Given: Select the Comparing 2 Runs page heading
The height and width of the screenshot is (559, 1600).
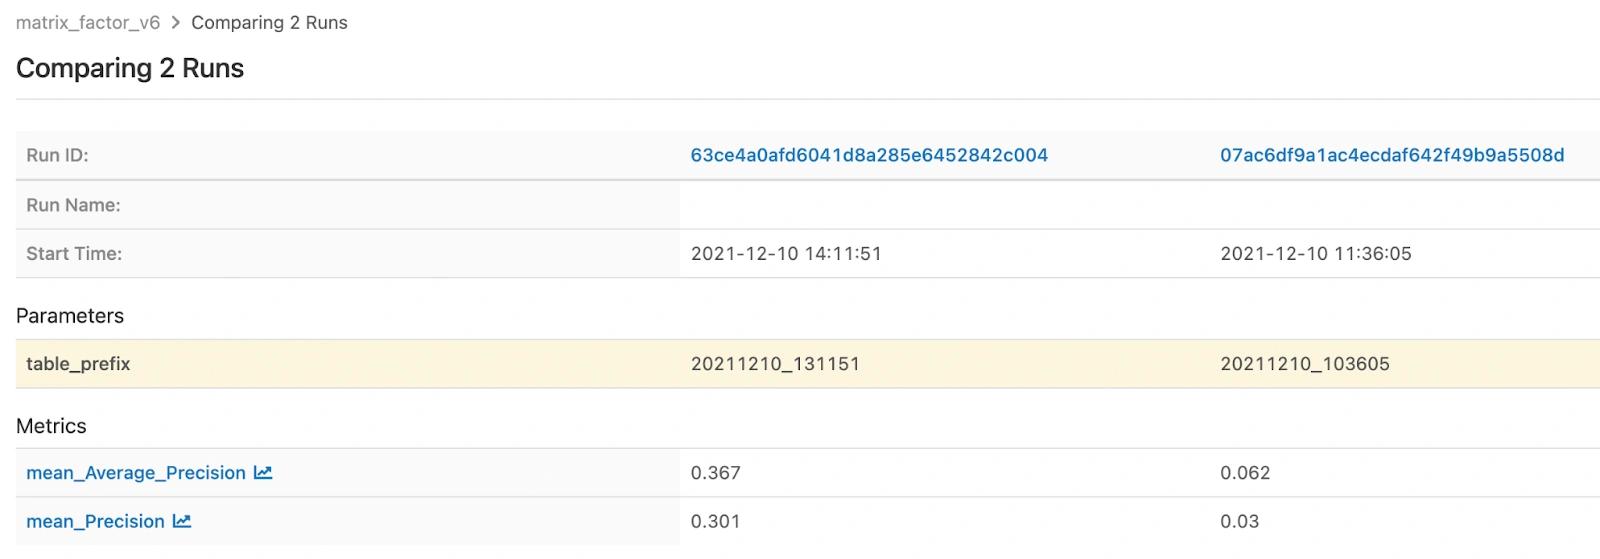Looking at the screenshot, I should [130, 68].
